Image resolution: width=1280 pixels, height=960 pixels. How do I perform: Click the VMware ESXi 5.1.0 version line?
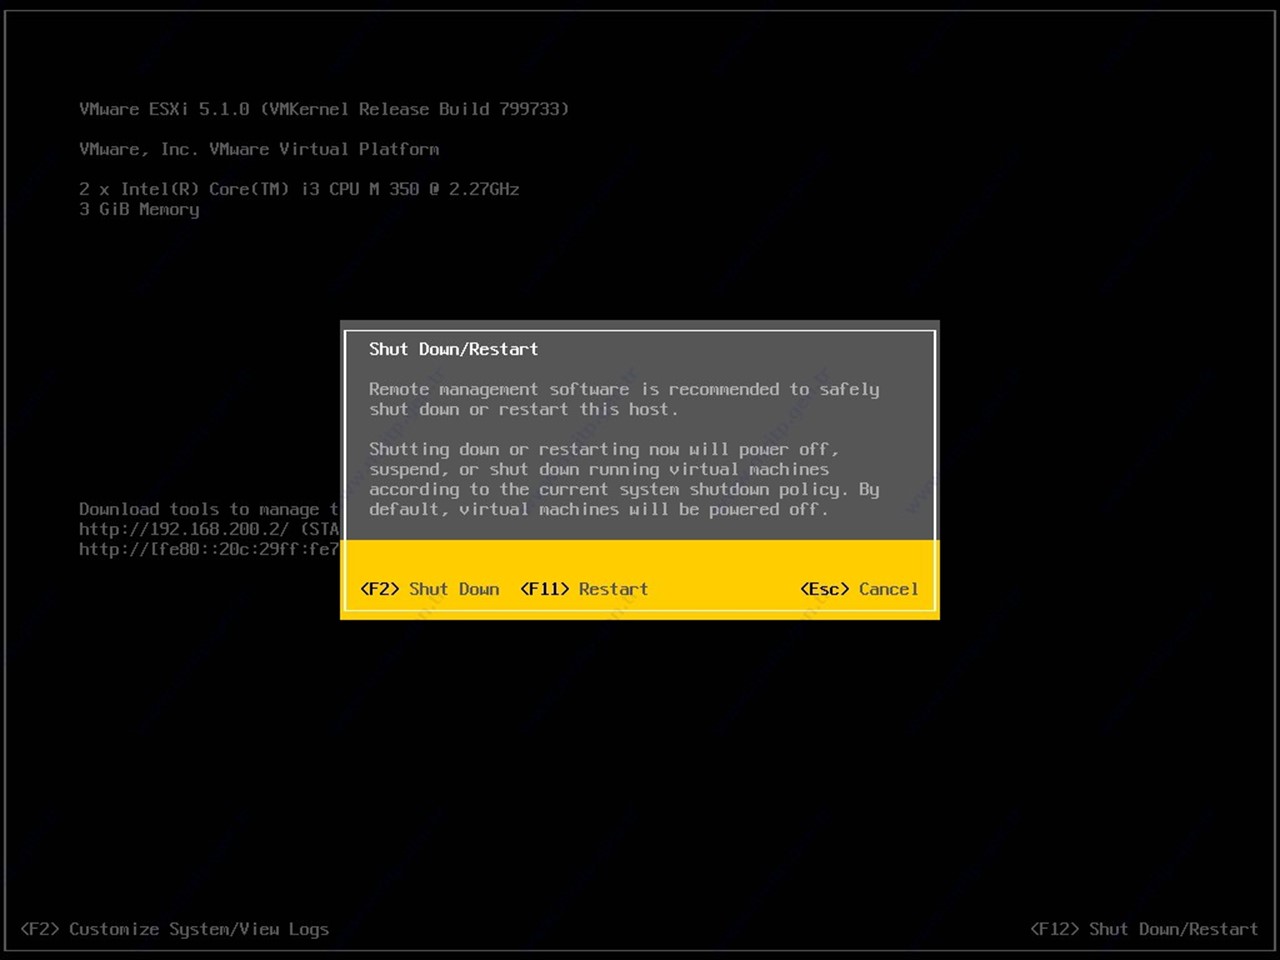point(324,109)
